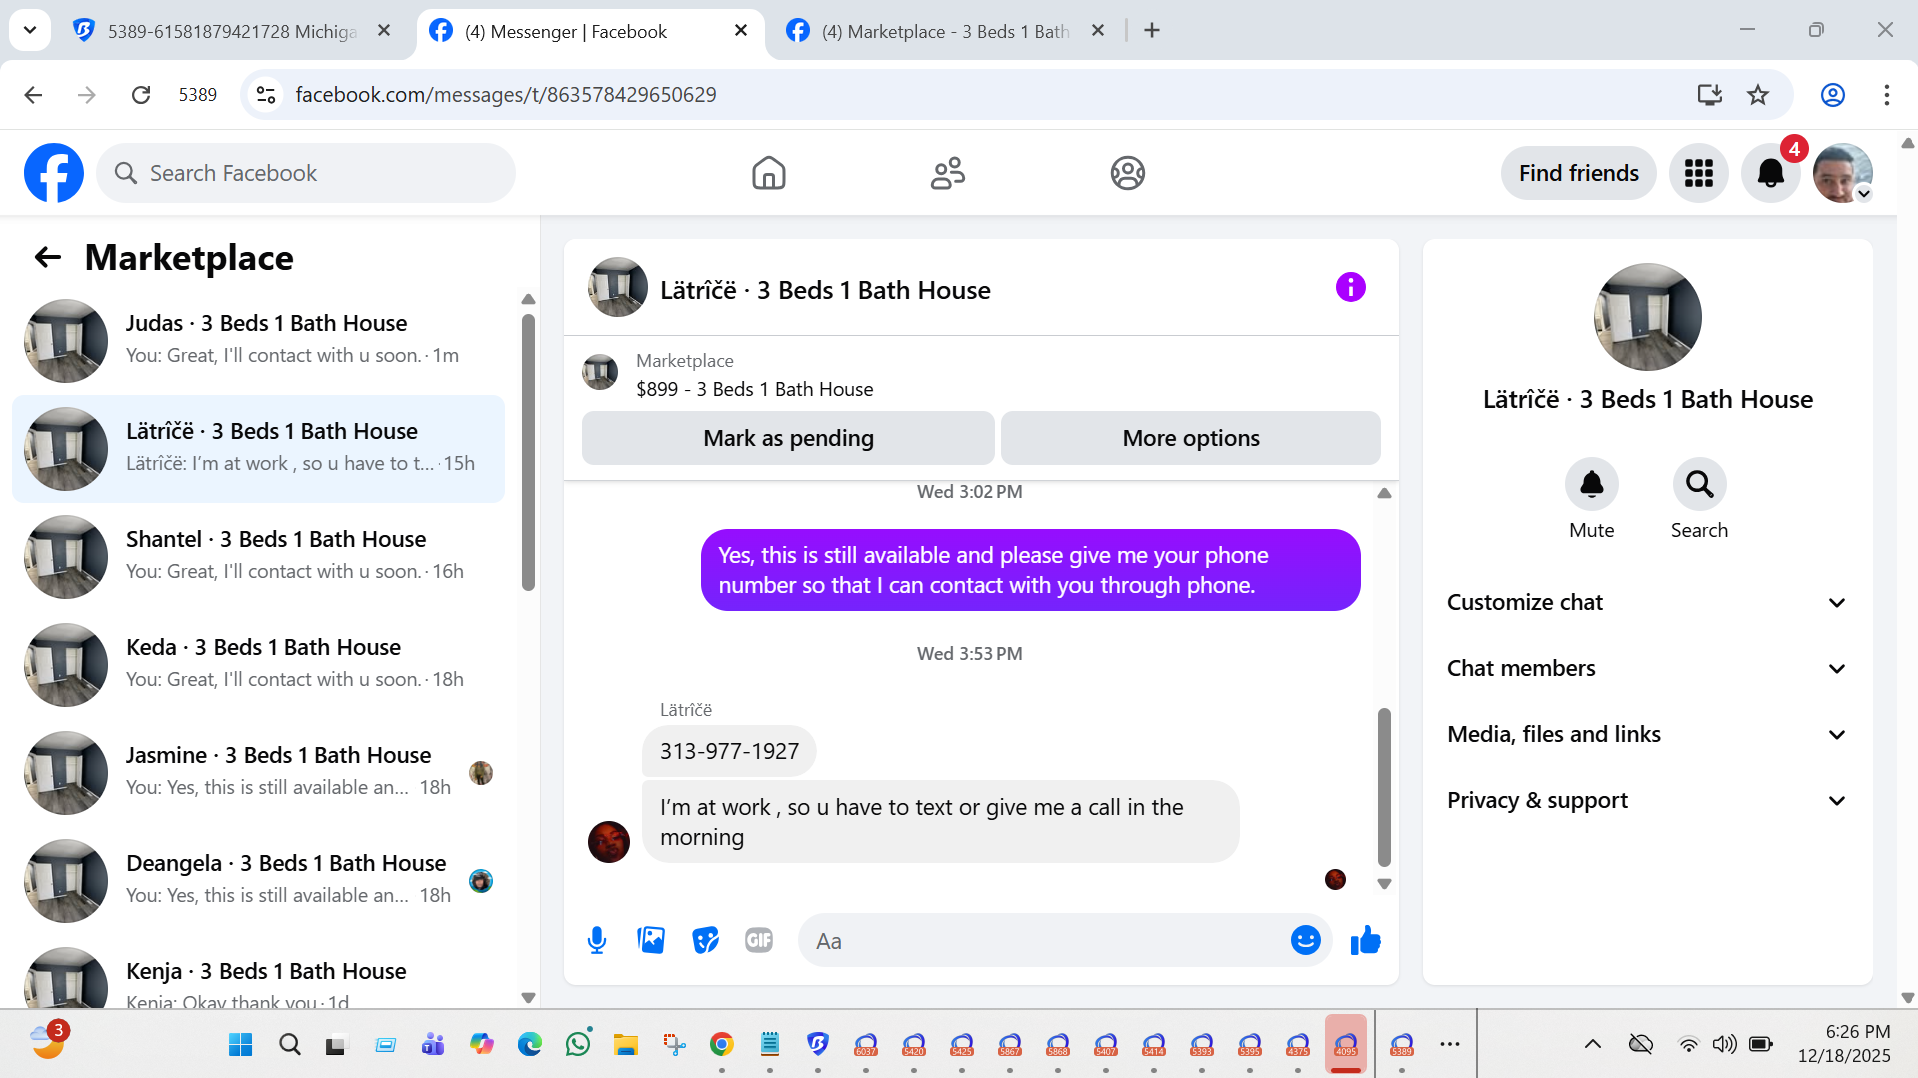This screenshot has height=1078, width=1918.
Task: Select the Messenger | Facebook tab
Action: [x=588, y=32]
